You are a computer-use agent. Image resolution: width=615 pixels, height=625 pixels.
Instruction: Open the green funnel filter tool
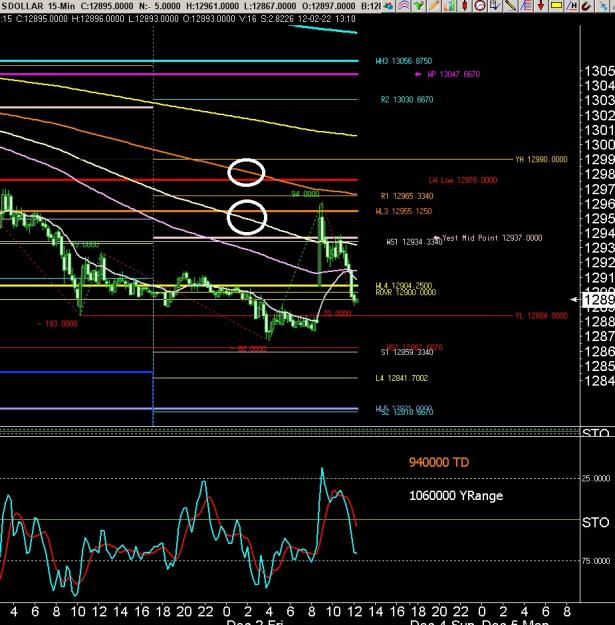[419, 6]
